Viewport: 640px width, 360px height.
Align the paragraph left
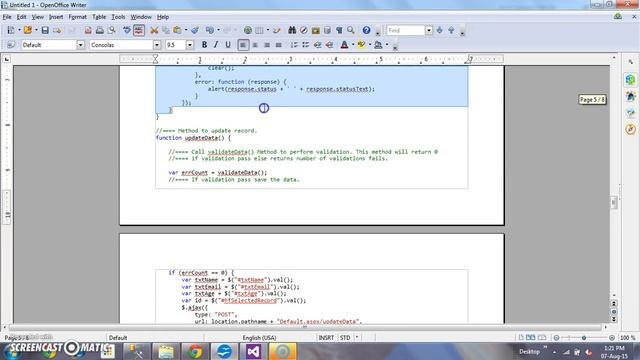click(x=243, y=45)
